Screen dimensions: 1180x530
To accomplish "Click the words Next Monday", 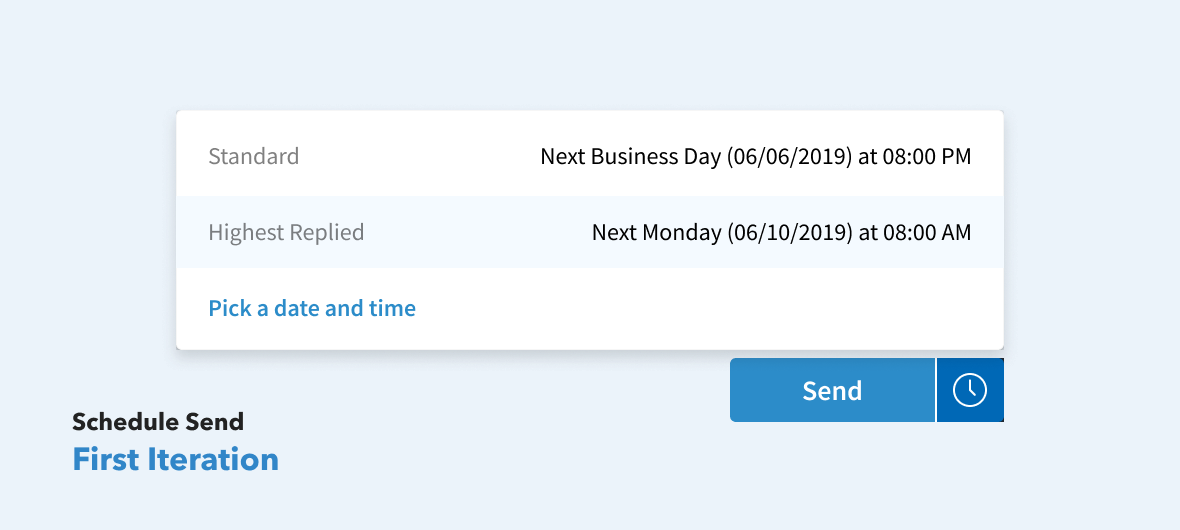I will [656, 232].
